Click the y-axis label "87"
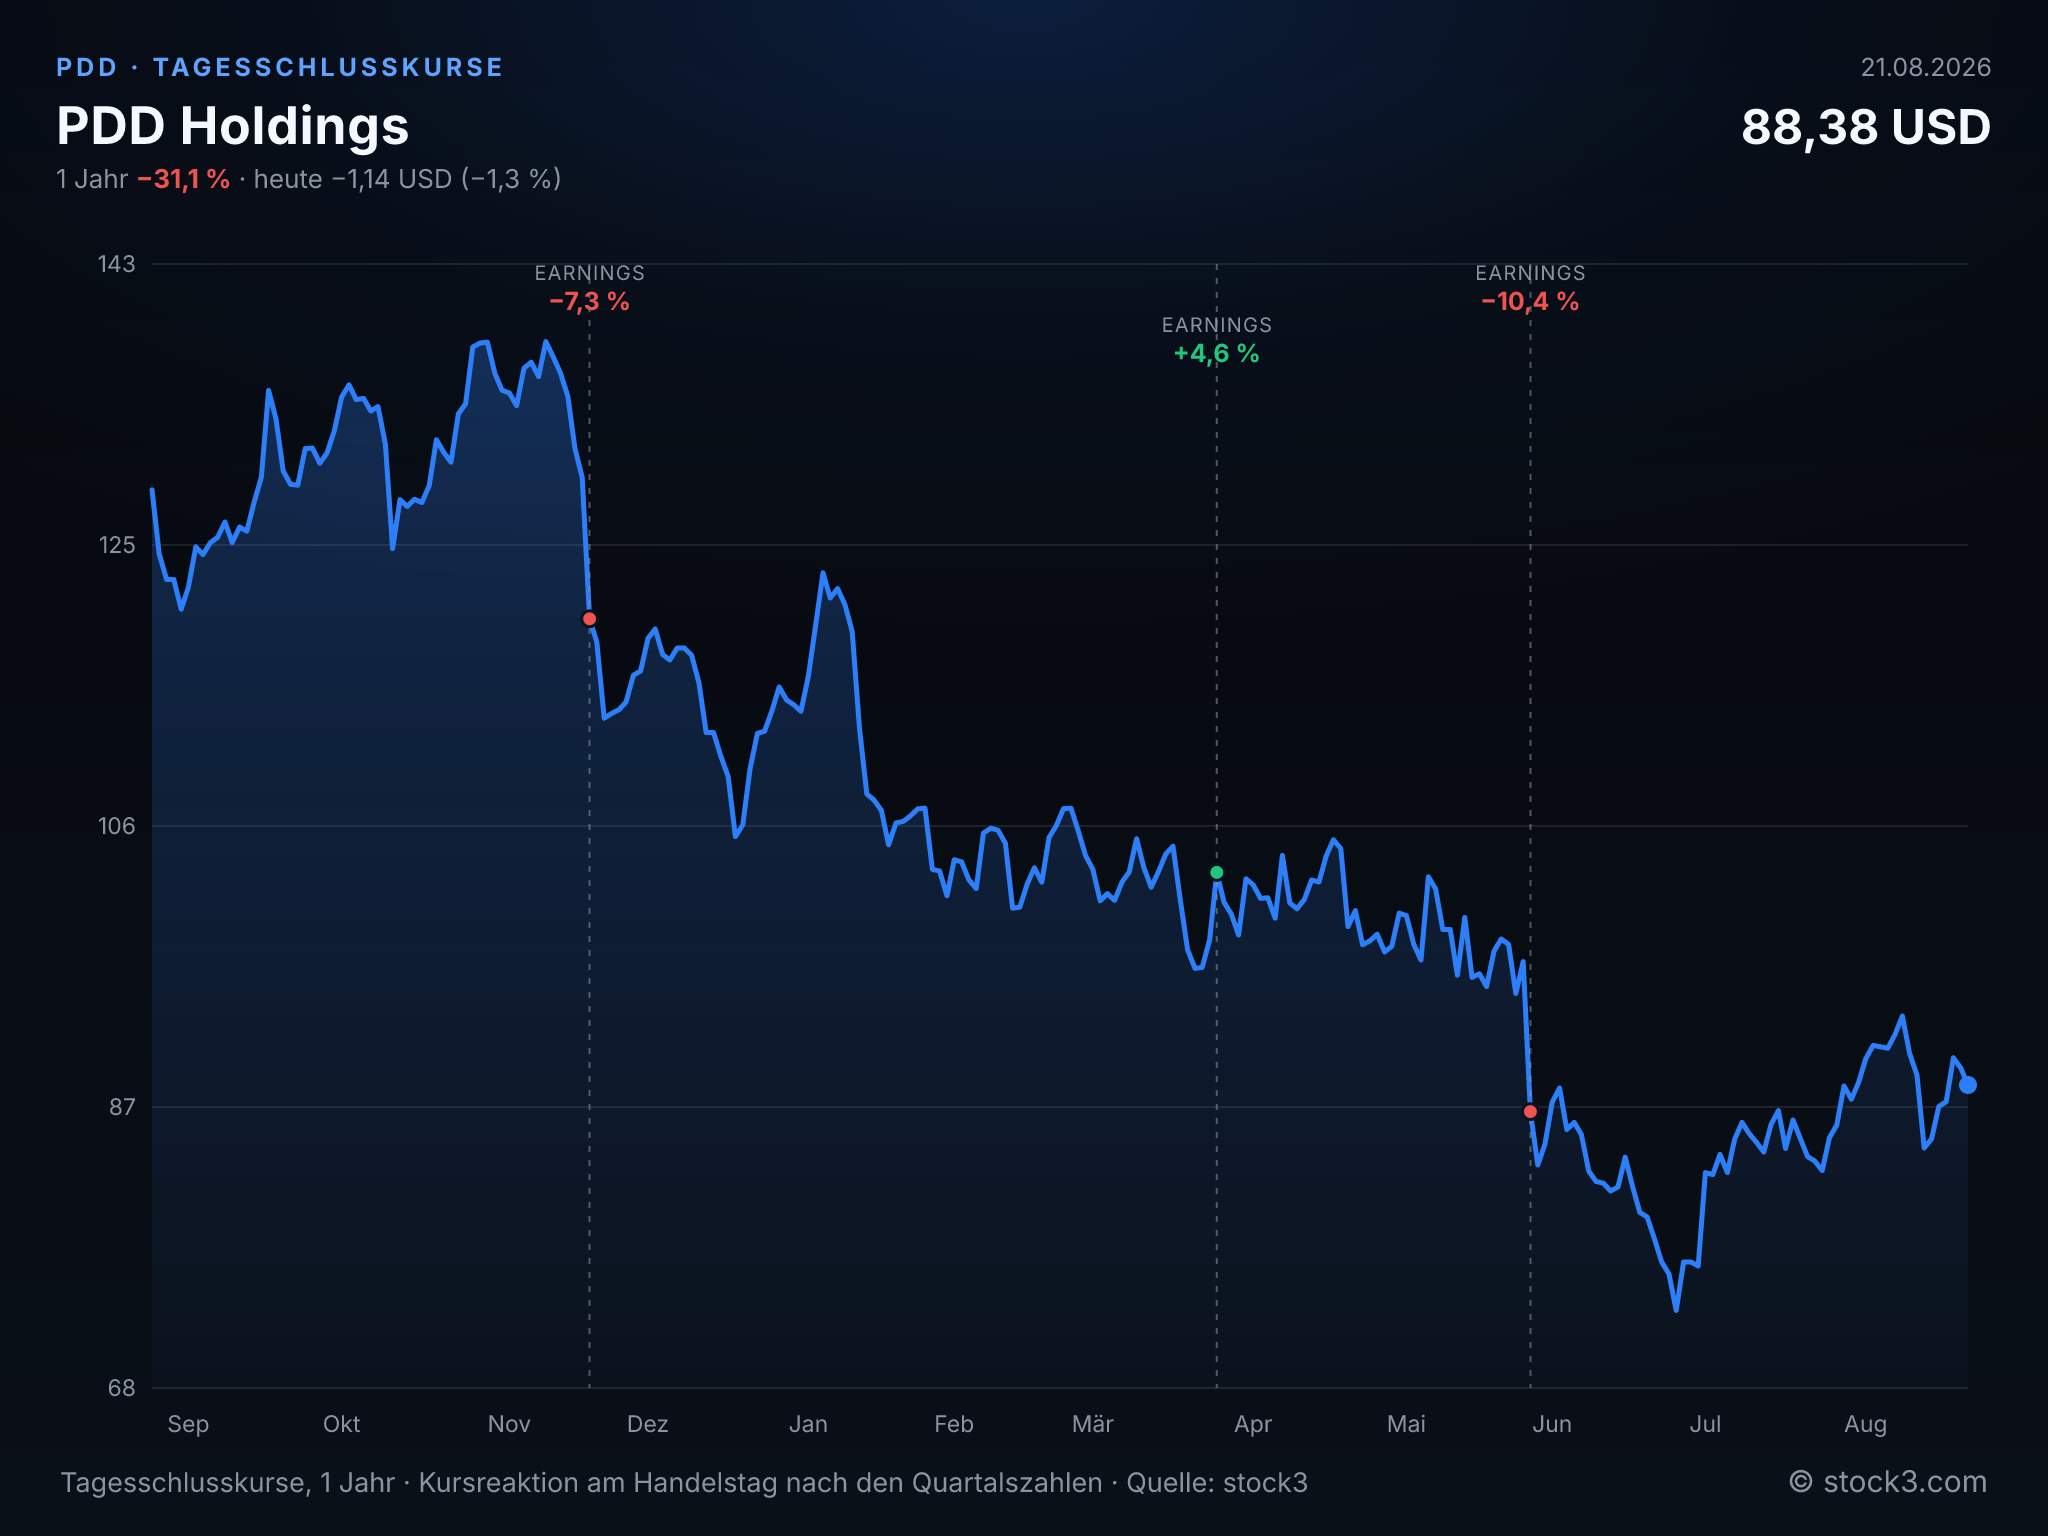The width and height of the screenshot is (2048, 1536). 121,1107
